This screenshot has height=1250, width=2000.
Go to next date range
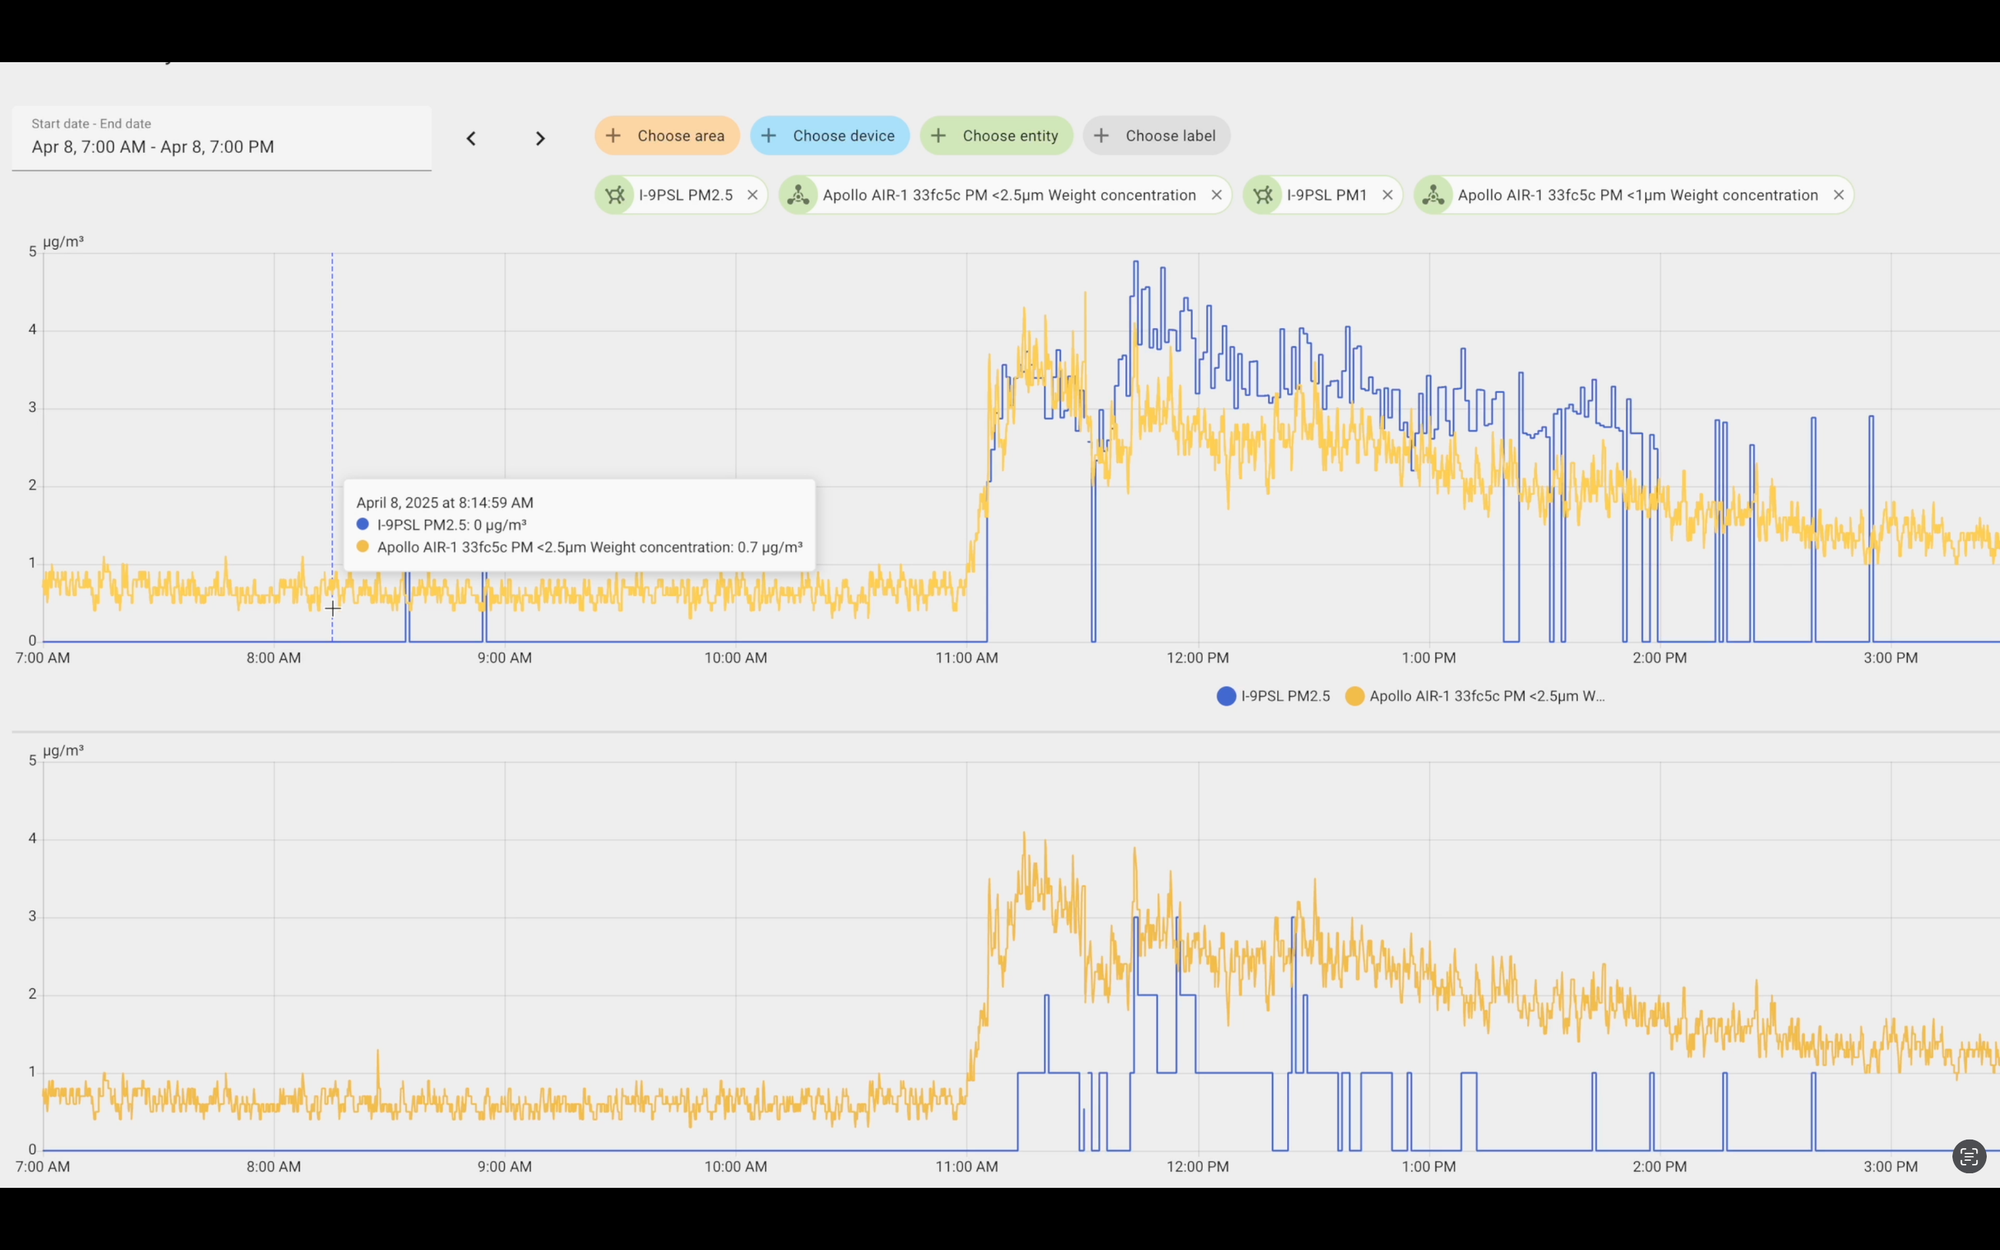[540, 138]
